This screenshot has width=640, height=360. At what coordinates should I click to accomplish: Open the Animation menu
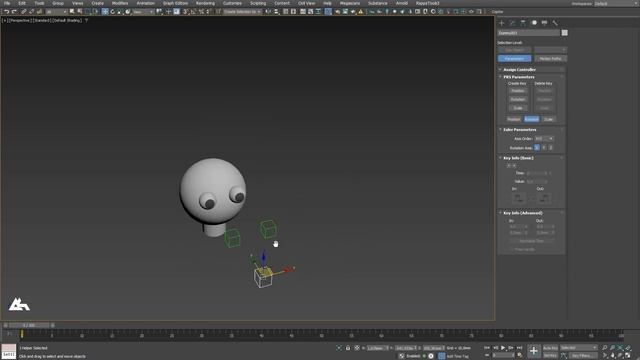145,3
